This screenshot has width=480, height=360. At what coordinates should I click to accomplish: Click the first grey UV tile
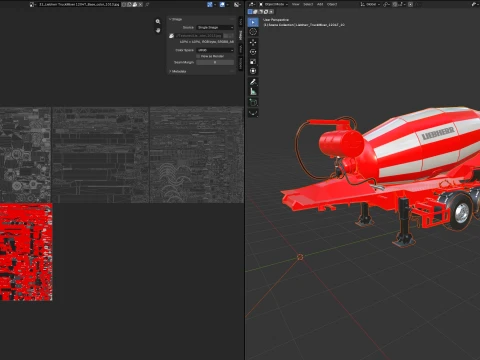point(25,155)
